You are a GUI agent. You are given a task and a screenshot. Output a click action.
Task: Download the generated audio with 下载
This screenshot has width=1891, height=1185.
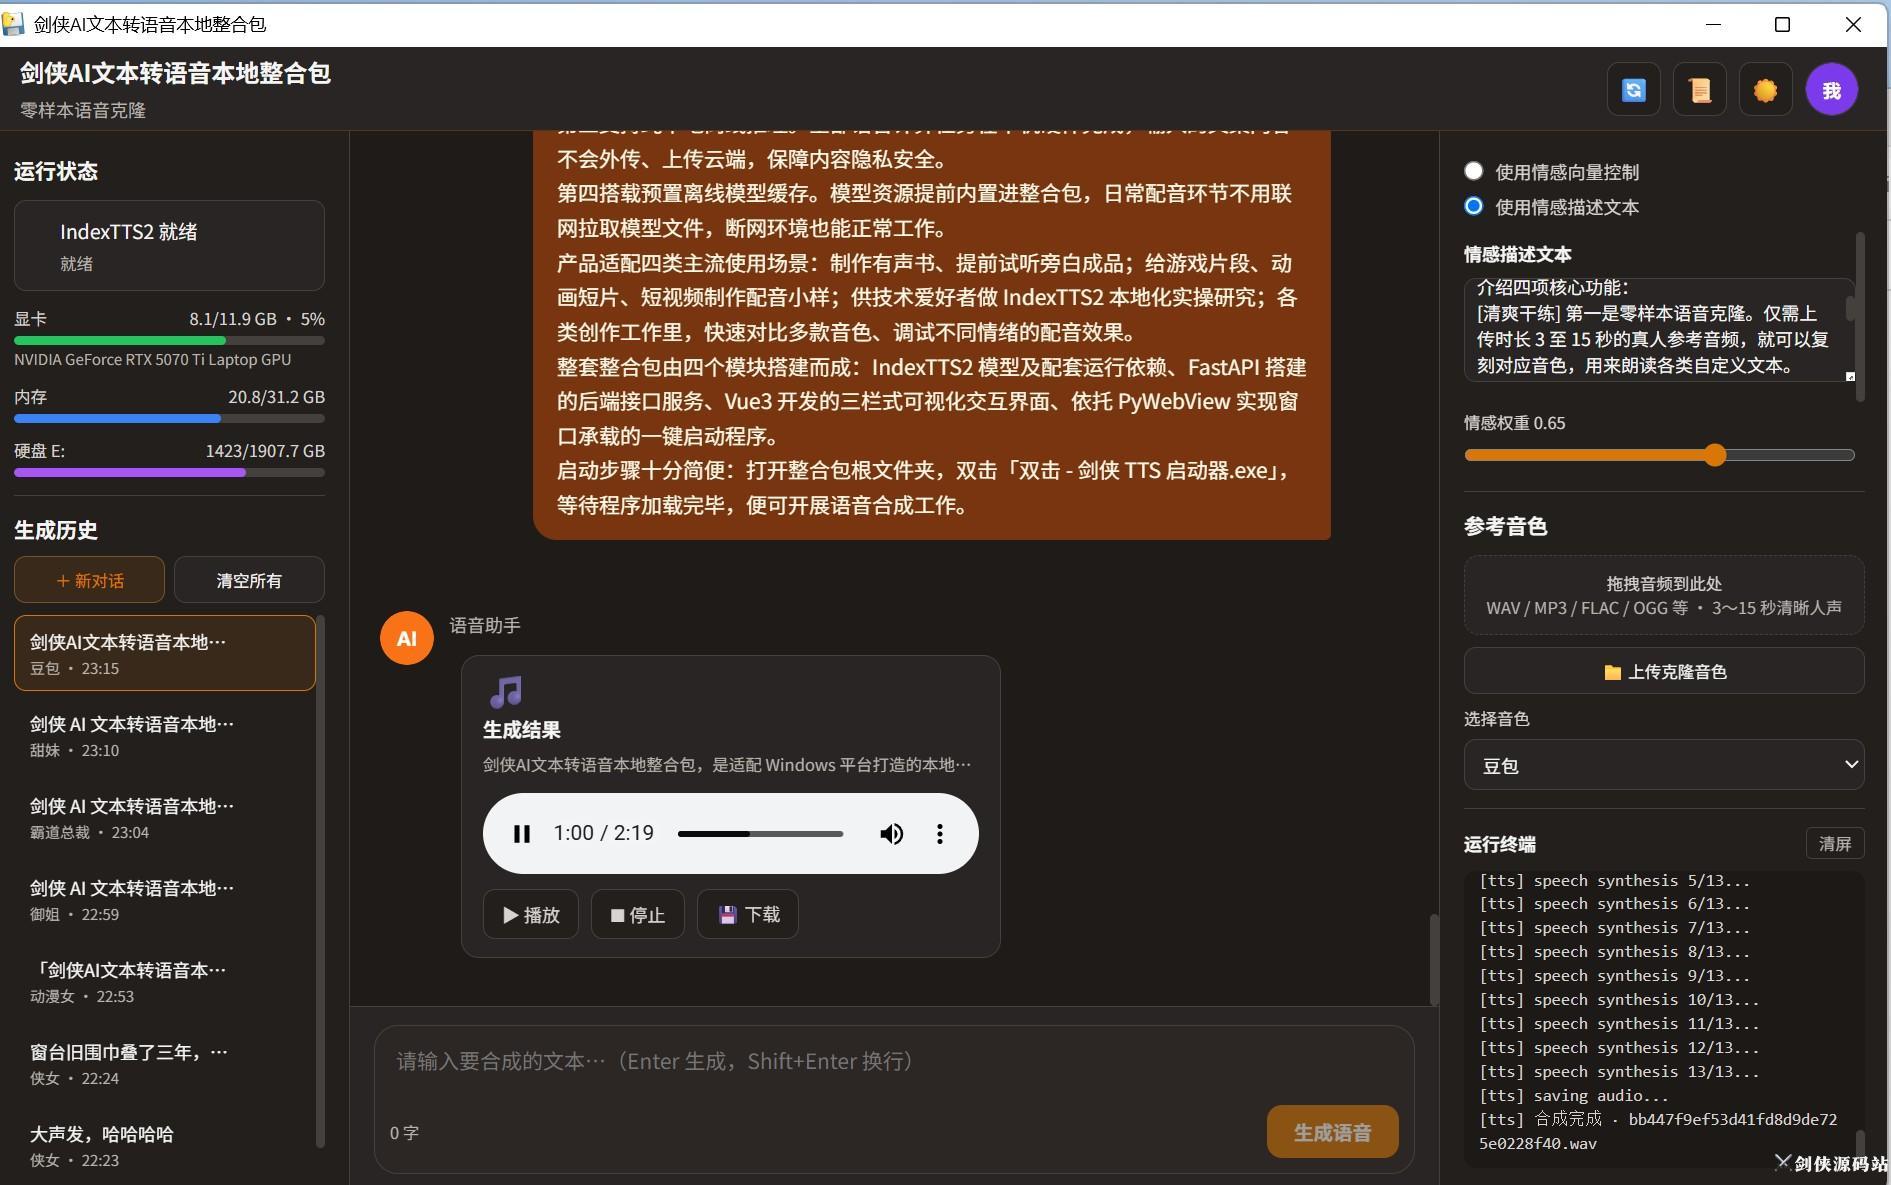coord(747,914)
